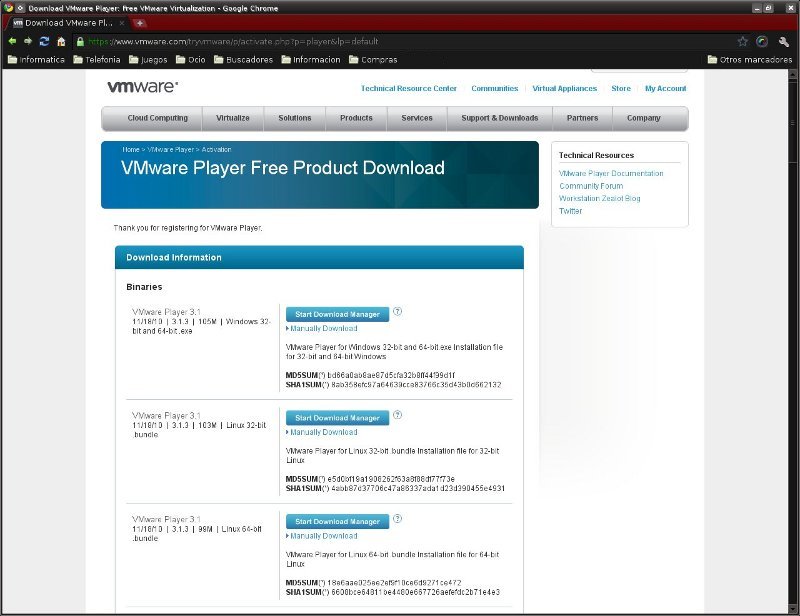Screen dimensions: 800x616
Task: Click the circular extension icon next to the star
Action: click(762, 41)
